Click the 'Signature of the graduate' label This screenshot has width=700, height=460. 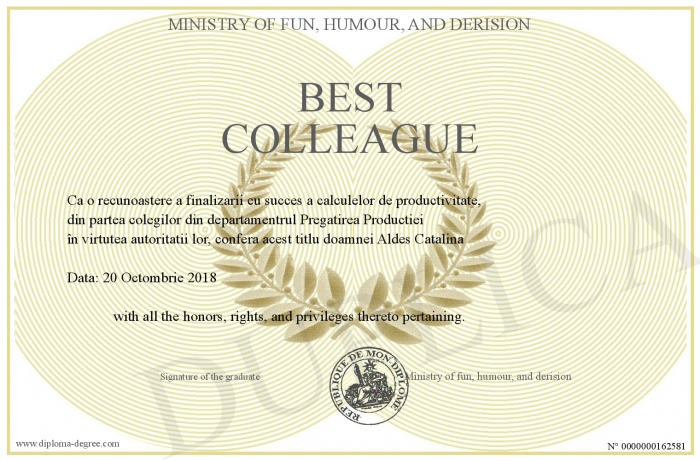tap(210, 377)
